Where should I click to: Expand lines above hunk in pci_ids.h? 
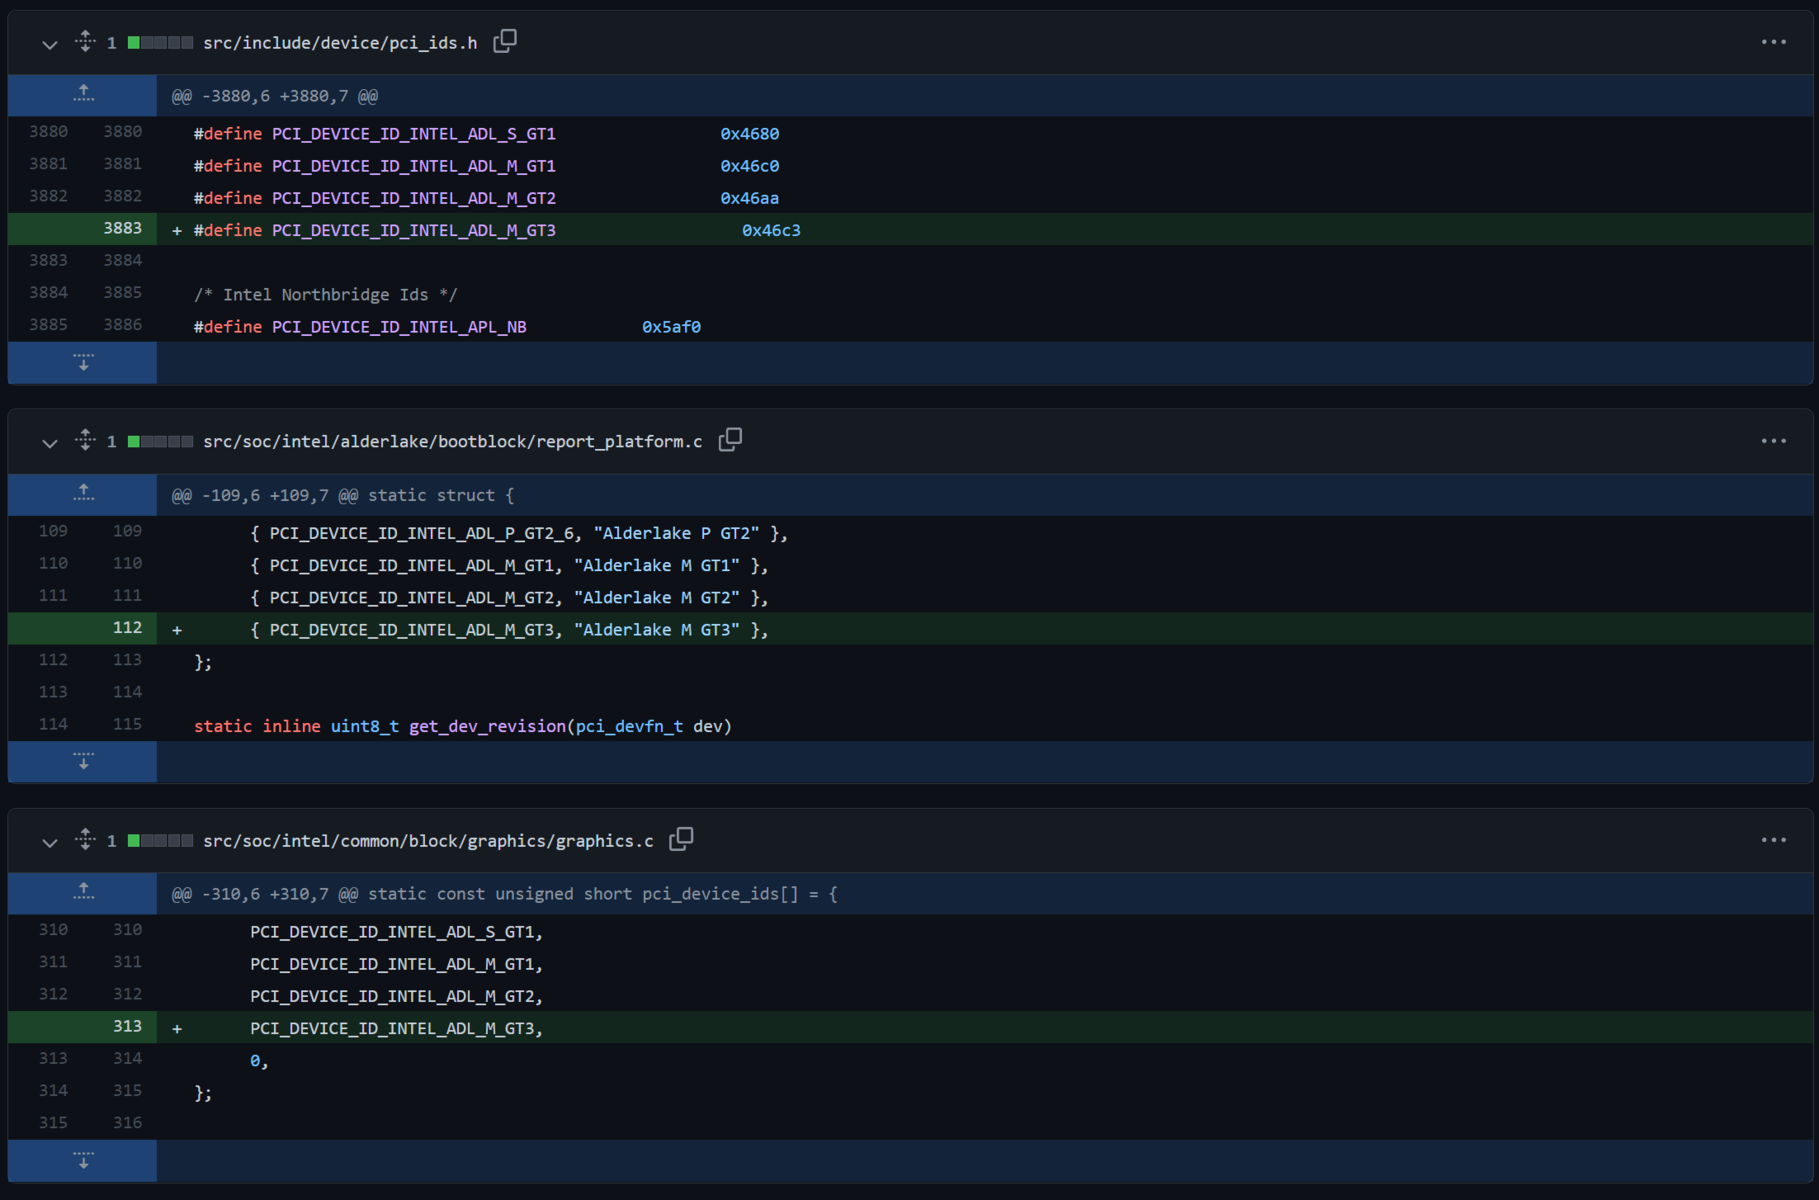pyautogui.click(x=83, y=95)
